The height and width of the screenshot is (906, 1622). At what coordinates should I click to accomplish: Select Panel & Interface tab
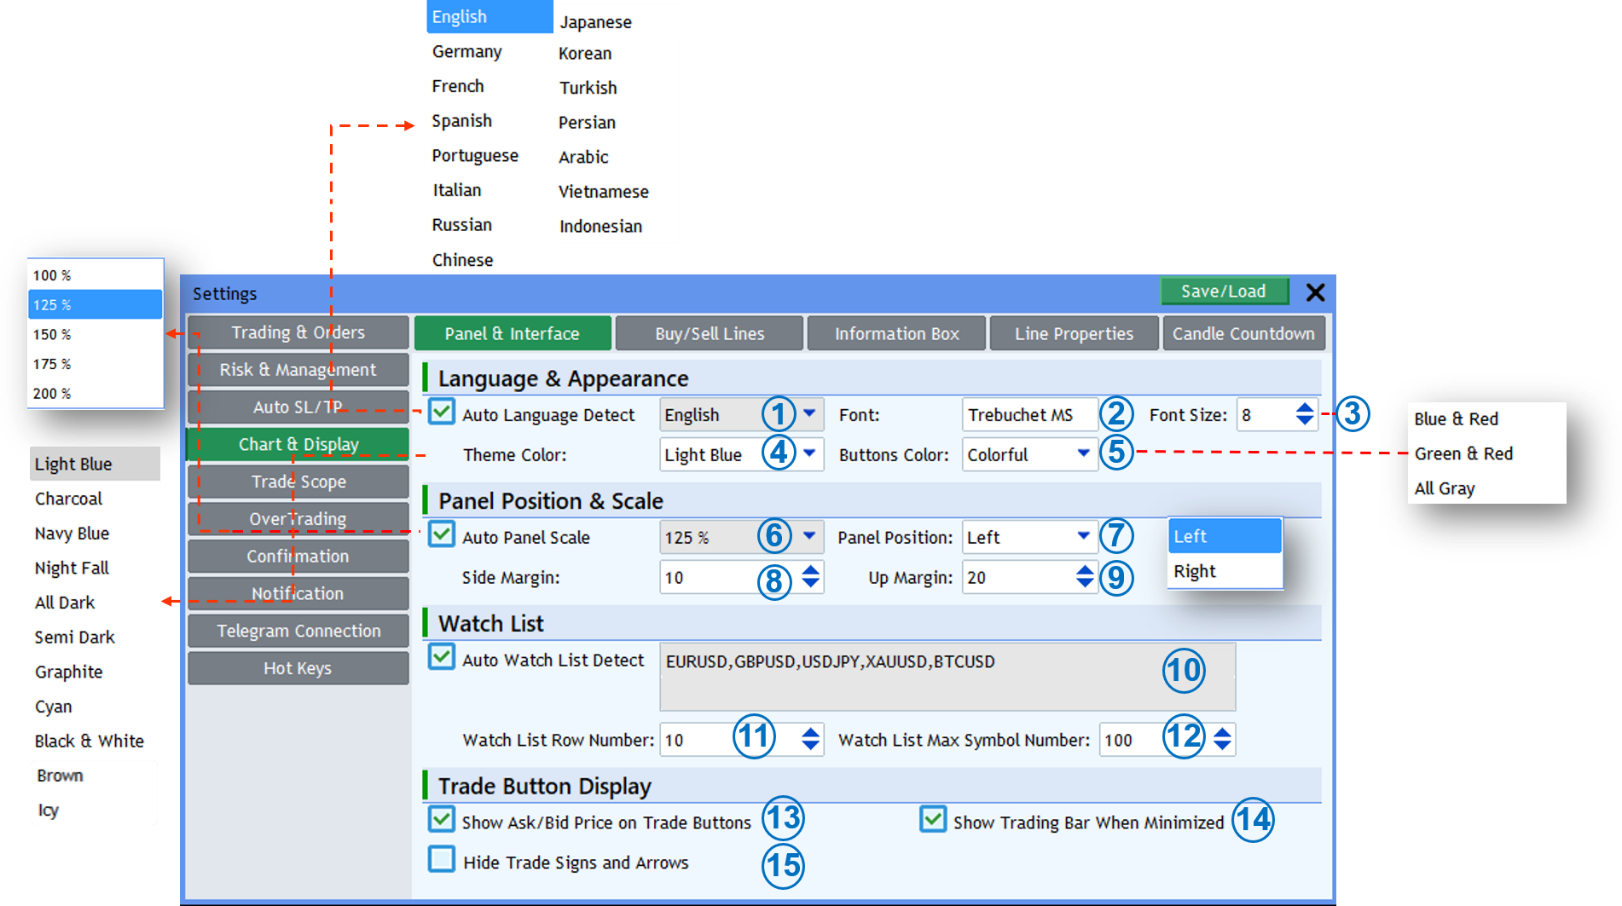point(512,333)
